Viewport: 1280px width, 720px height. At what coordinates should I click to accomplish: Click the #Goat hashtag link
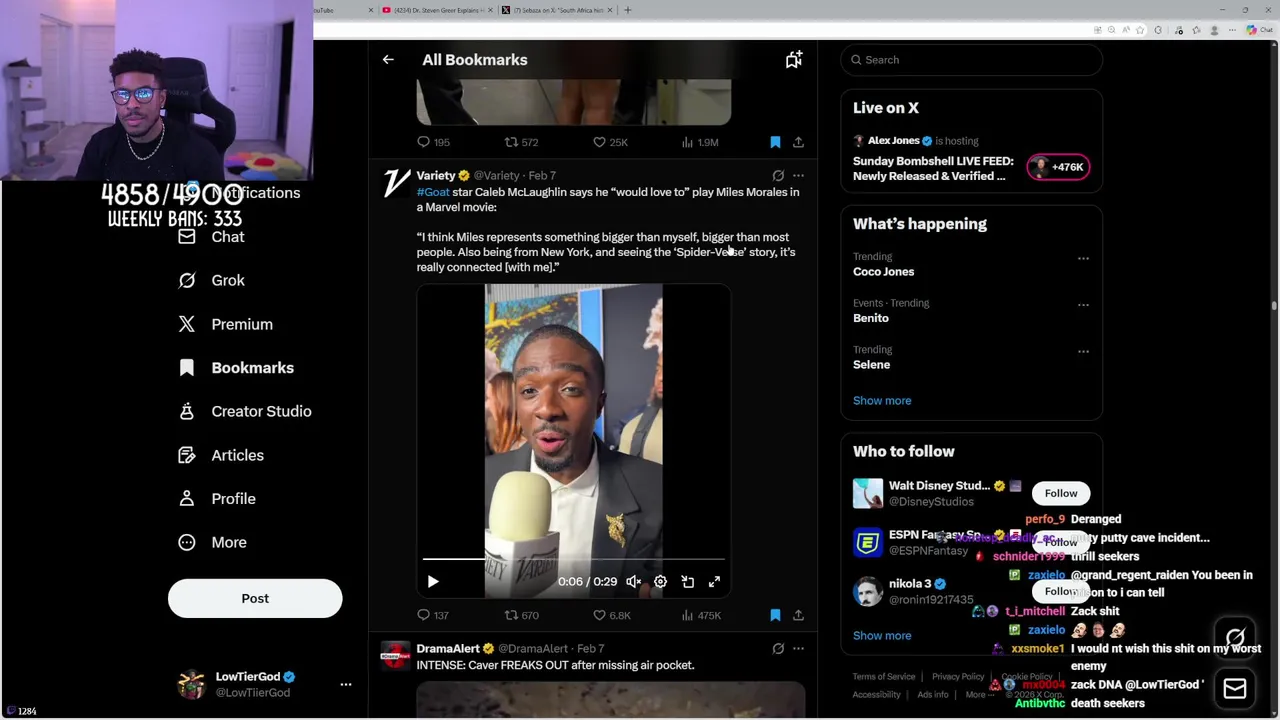pos(433,192)
